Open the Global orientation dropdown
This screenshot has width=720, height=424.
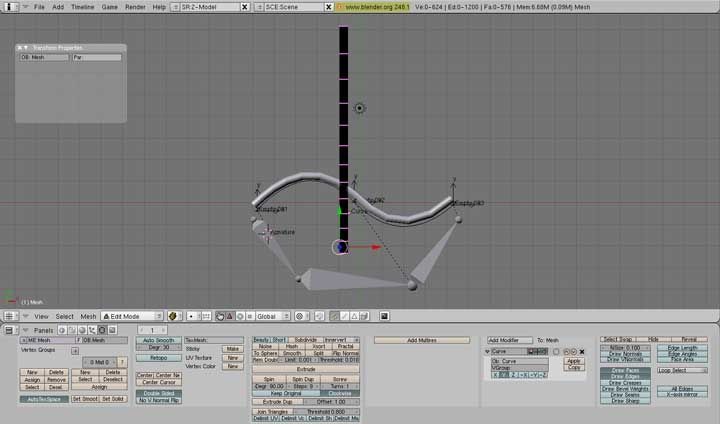[273, 316]
